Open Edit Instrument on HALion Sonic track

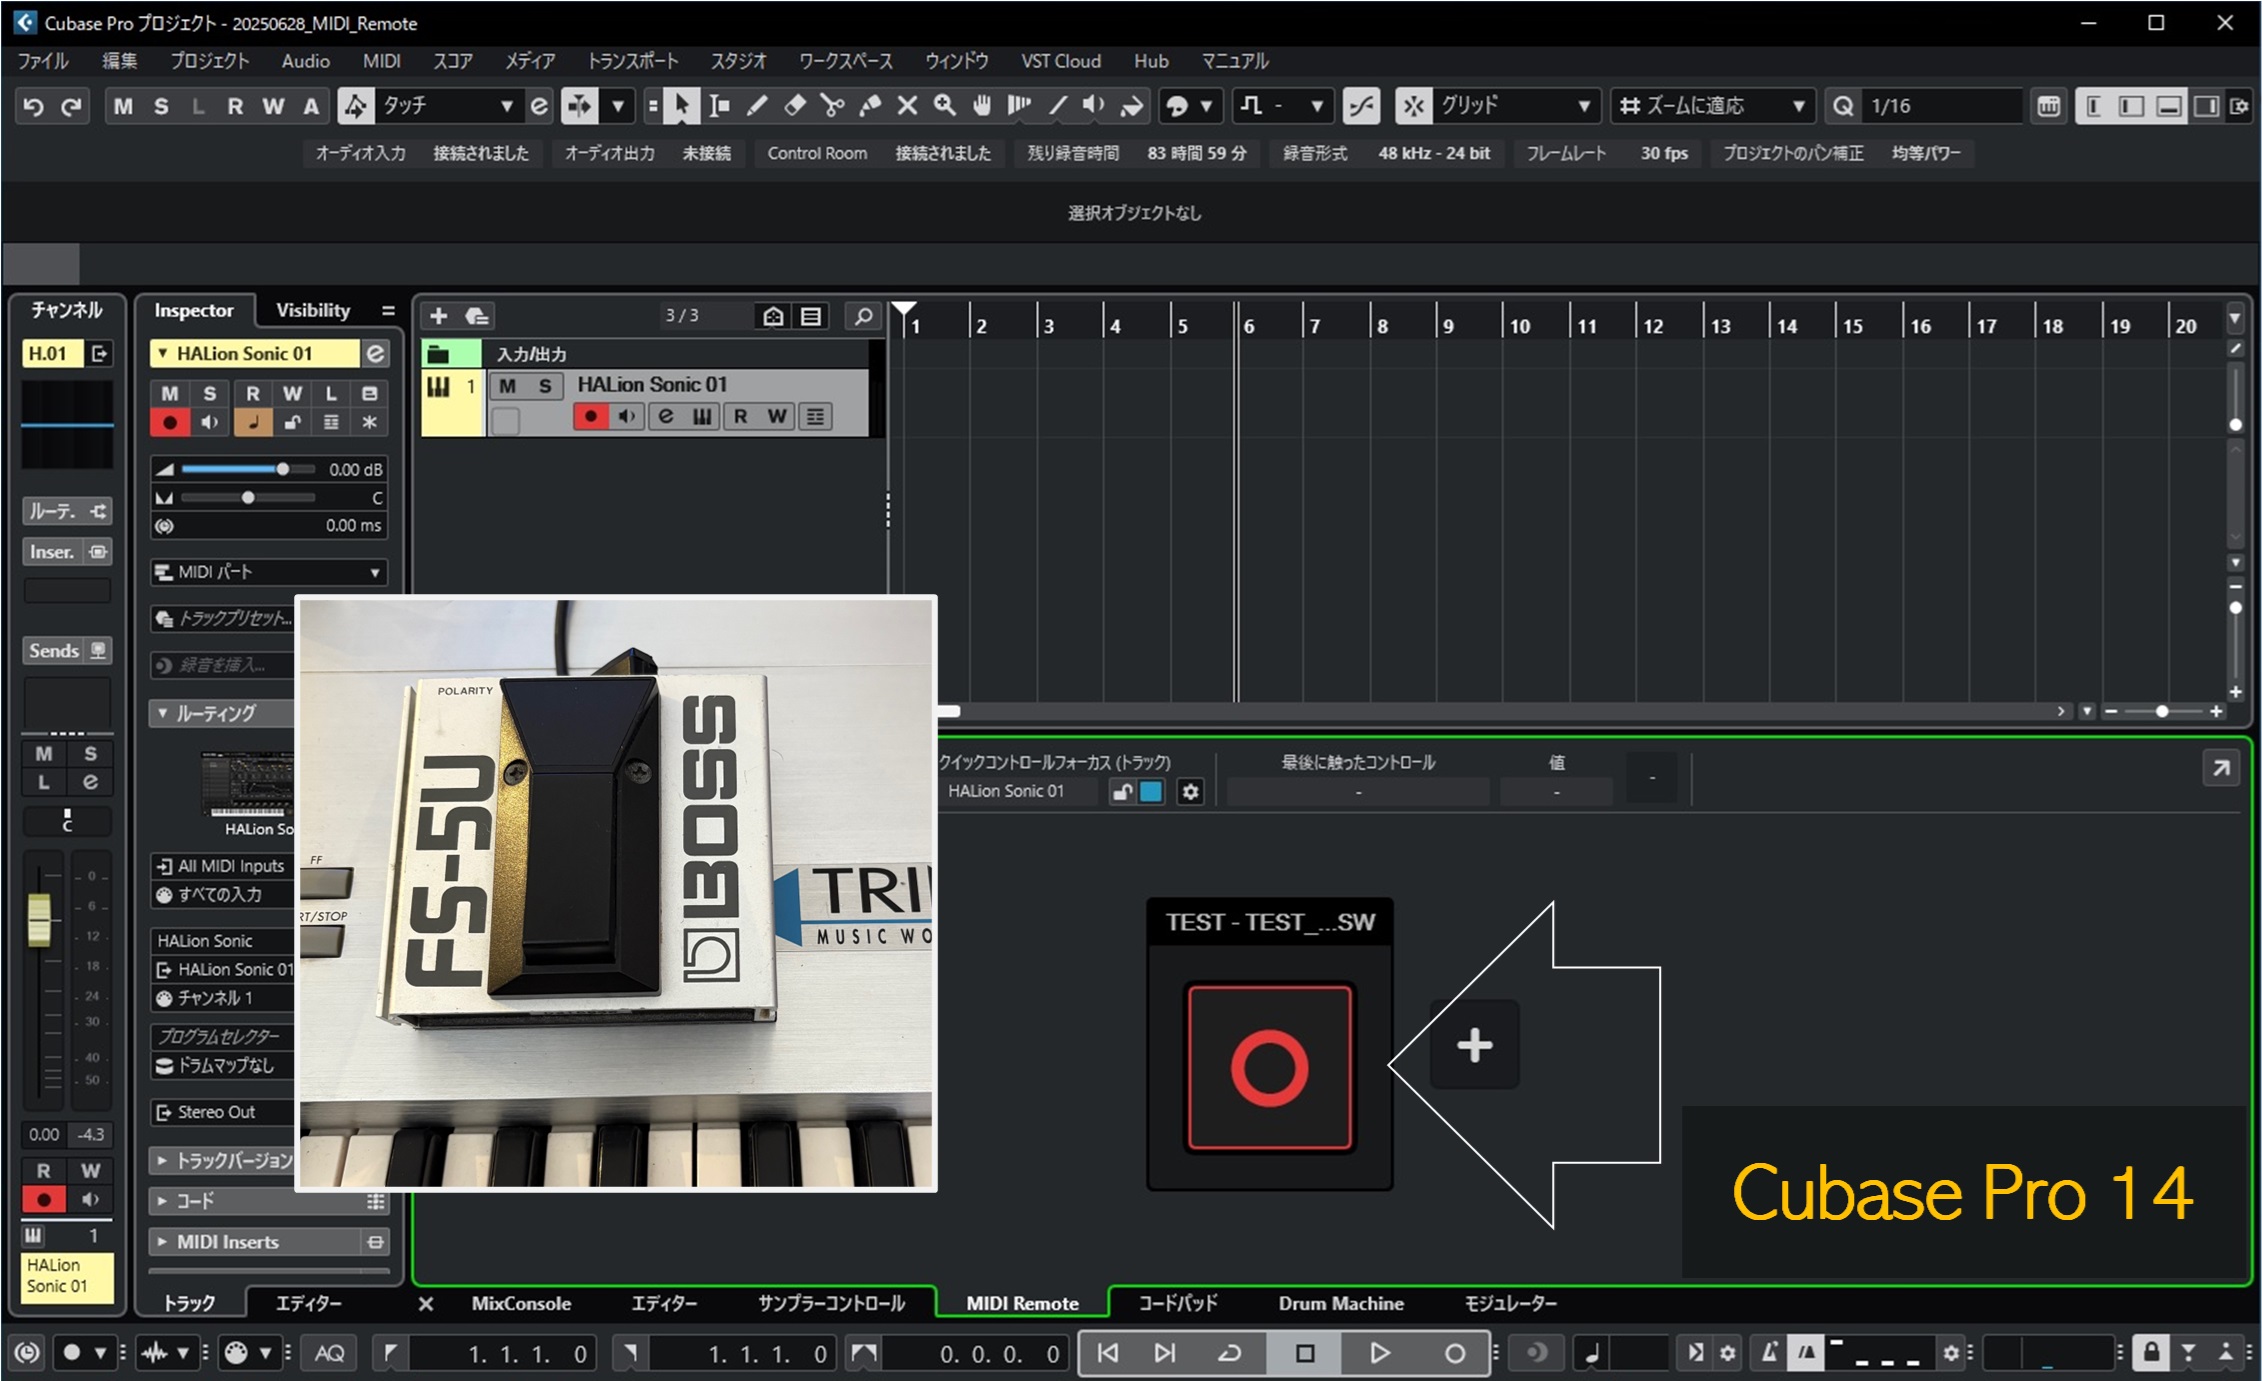666,417
